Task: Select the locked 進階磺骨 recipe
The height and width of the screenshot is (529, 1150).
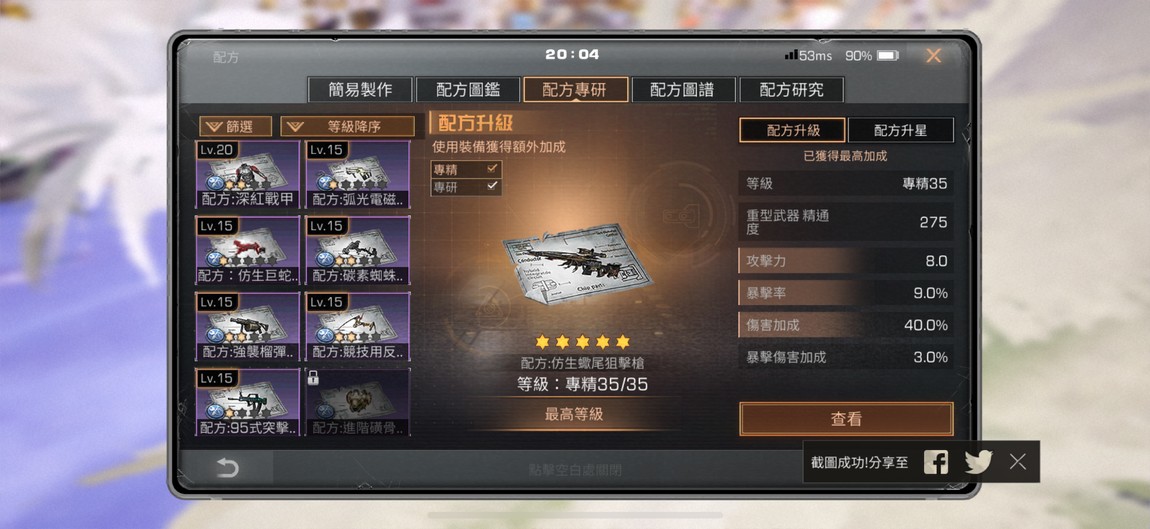Action: [x=357, y=402]
